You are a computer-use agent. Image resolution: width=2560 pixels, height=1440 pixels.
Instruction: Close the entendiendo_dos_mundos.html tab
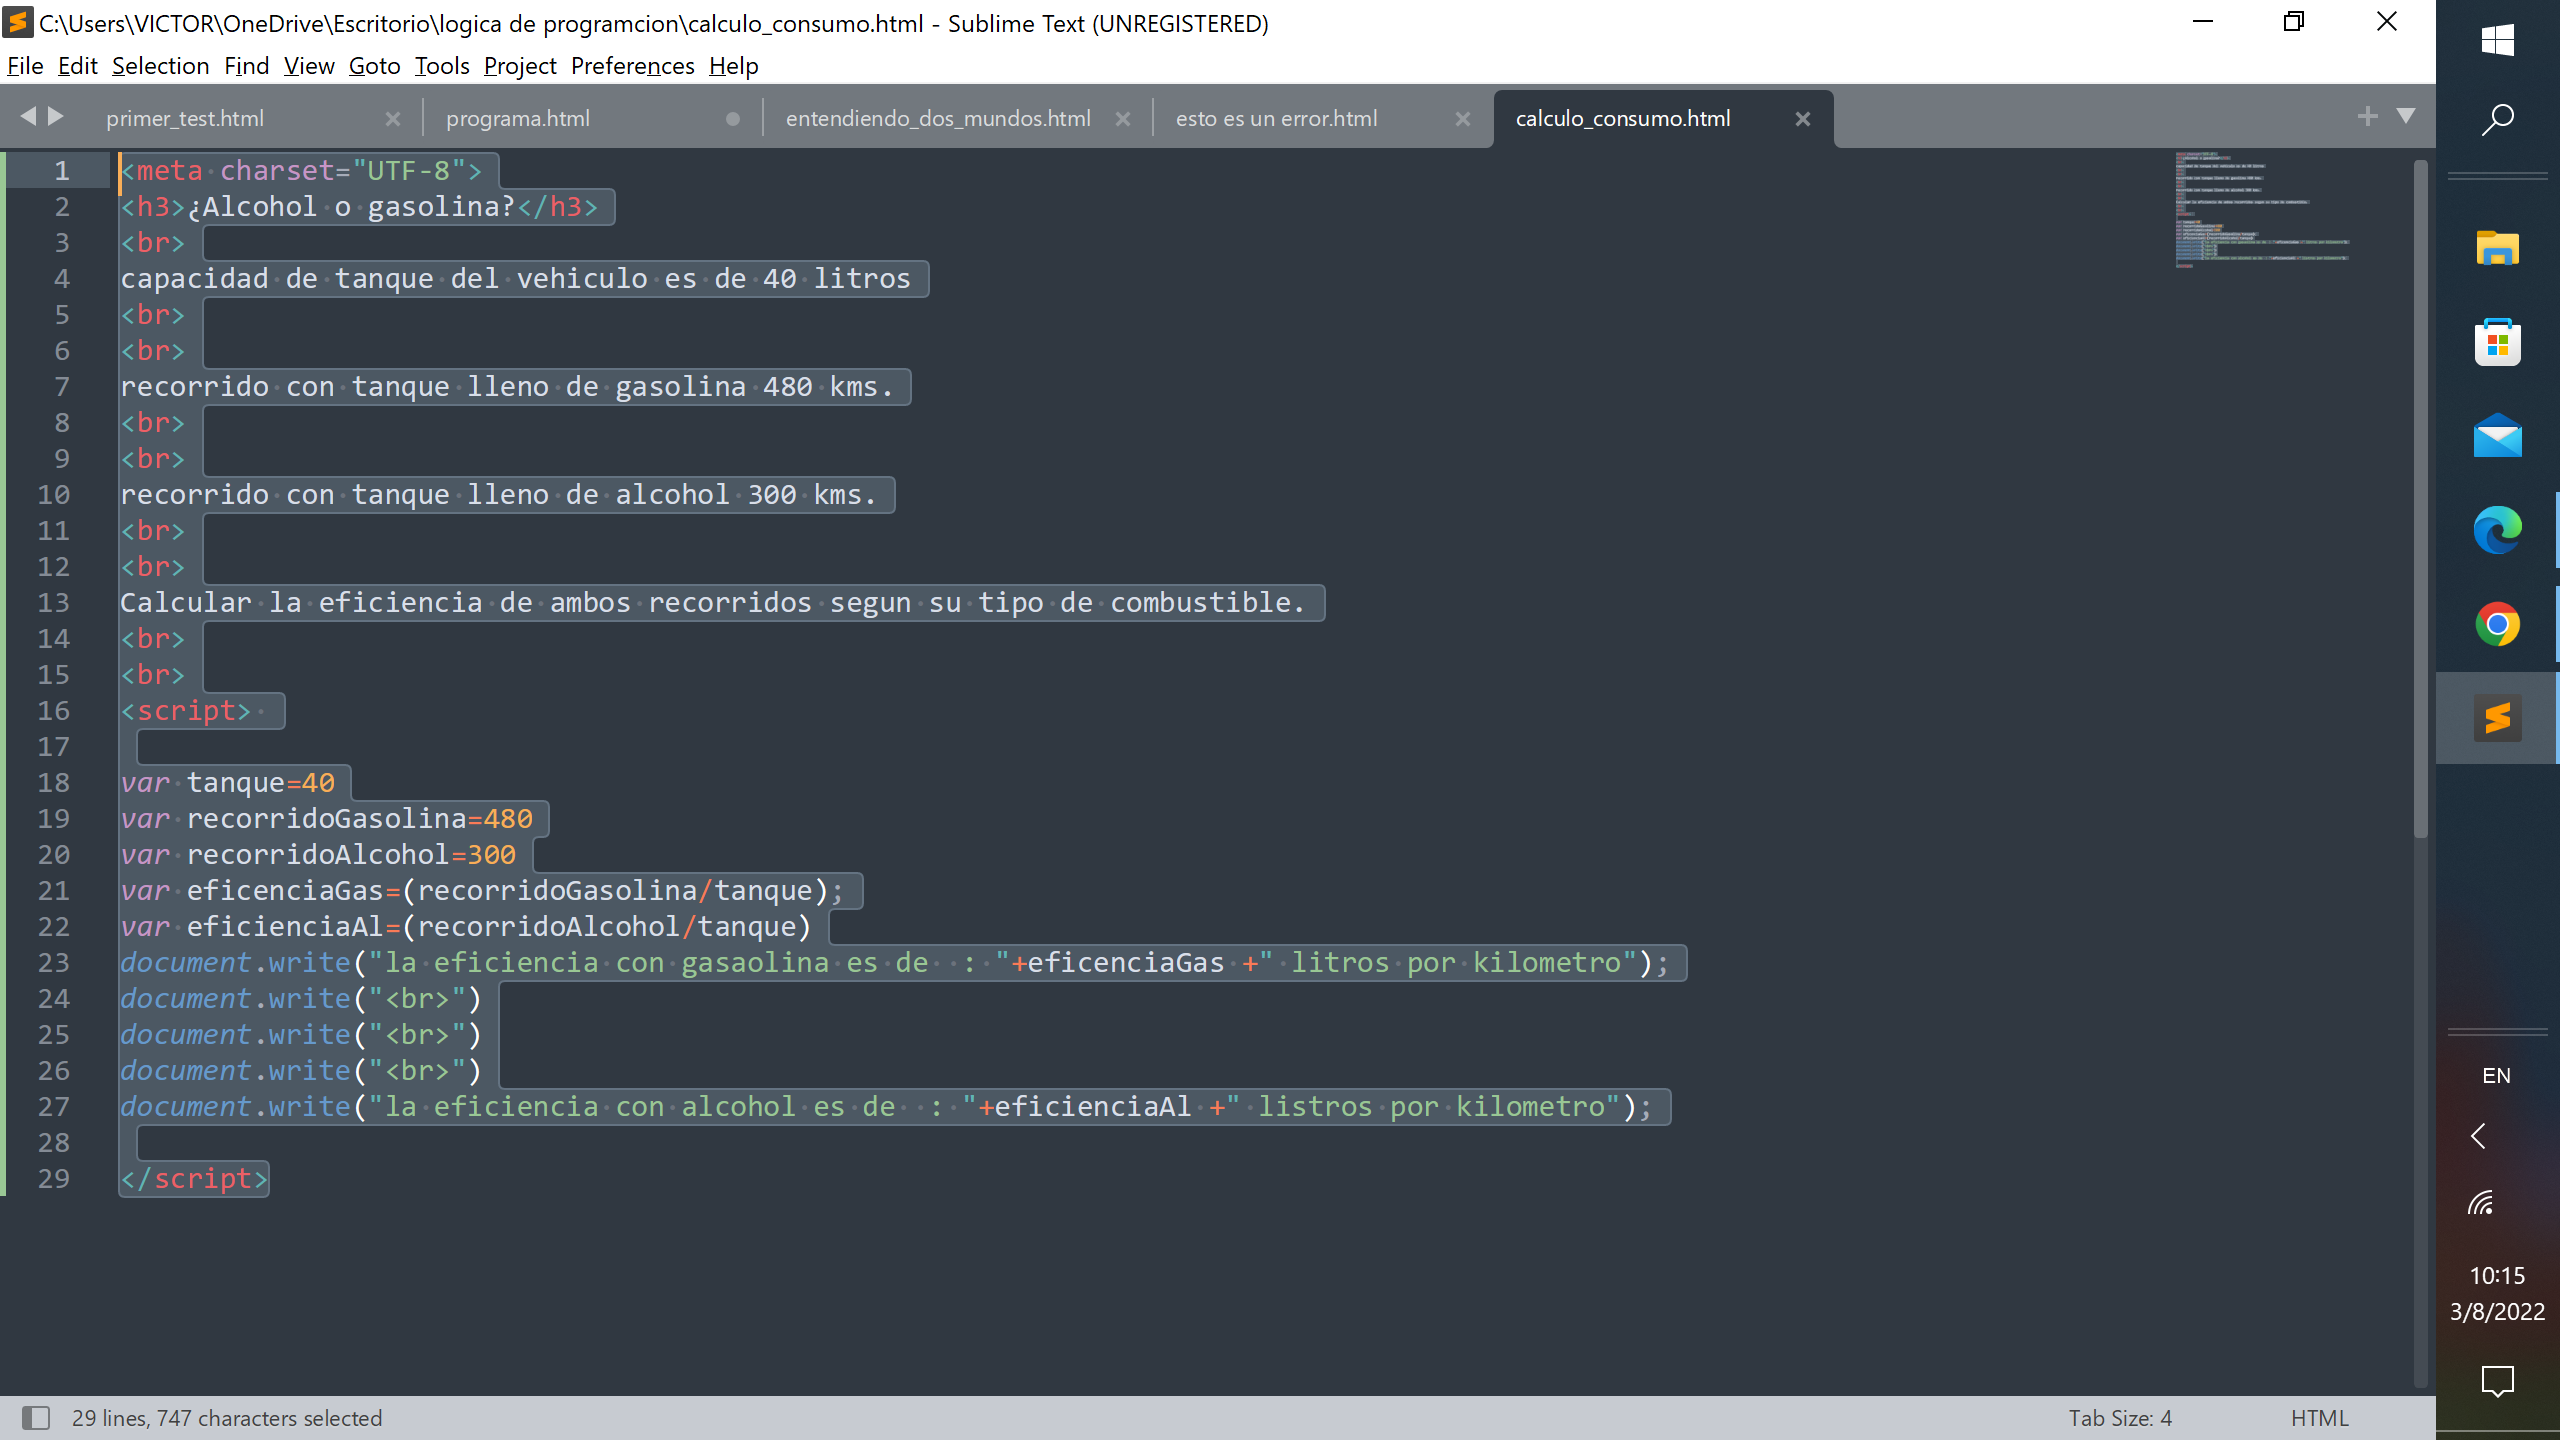click(1123, 119)
